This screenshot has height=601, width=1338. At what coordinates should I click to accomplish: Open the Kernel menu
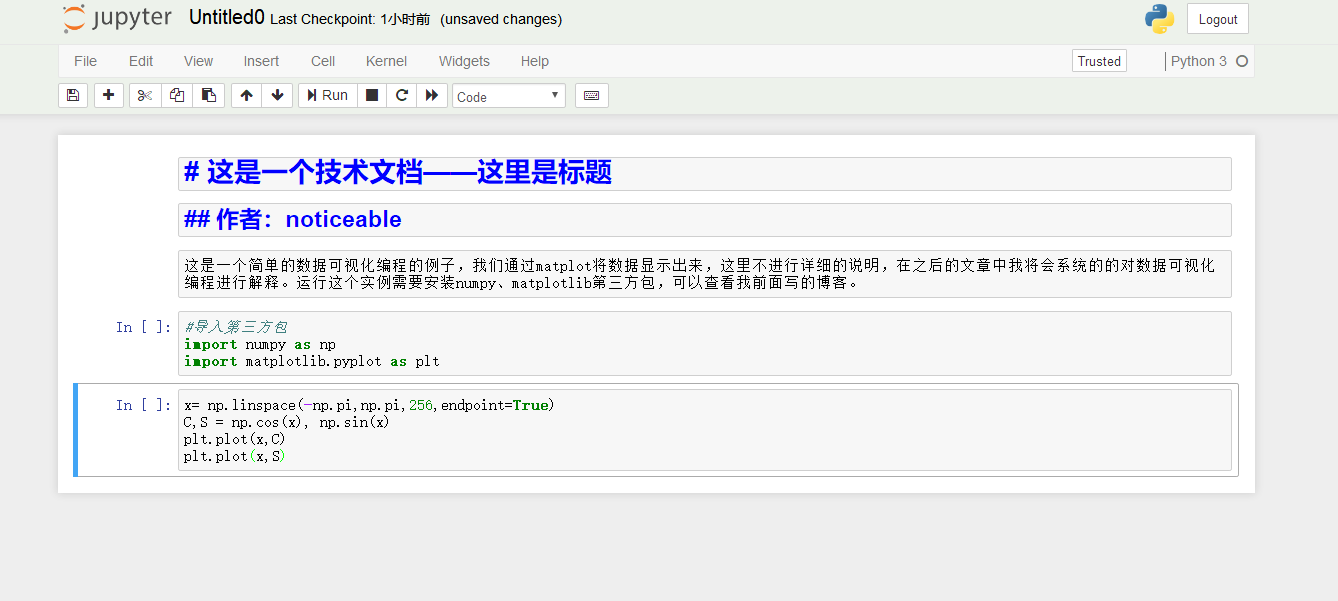coord(386,61)
